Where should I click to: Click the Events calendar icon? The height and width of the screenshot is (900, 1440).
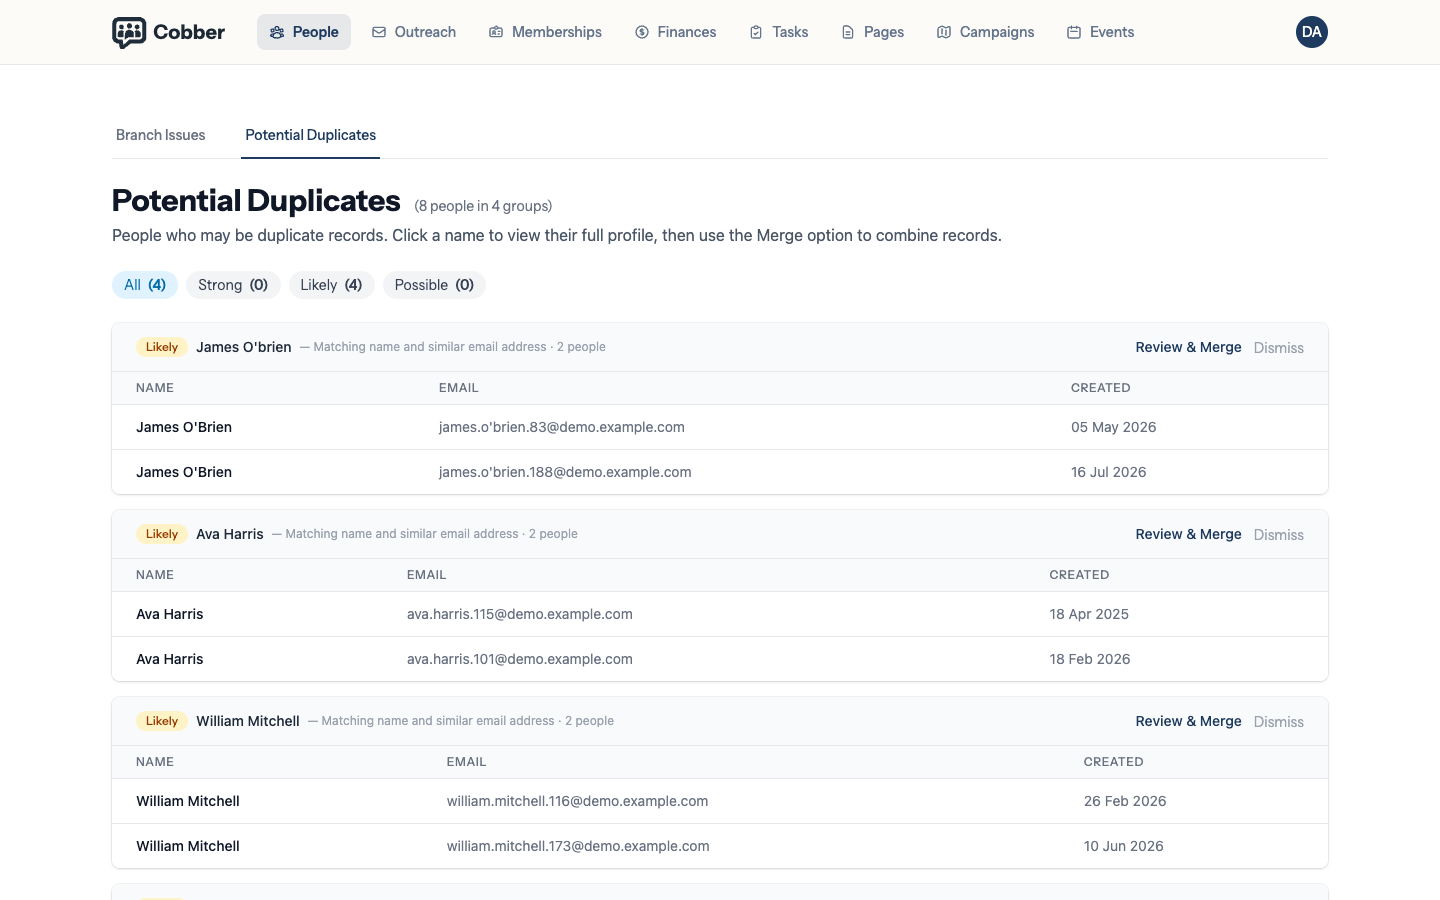(1074, 32)
